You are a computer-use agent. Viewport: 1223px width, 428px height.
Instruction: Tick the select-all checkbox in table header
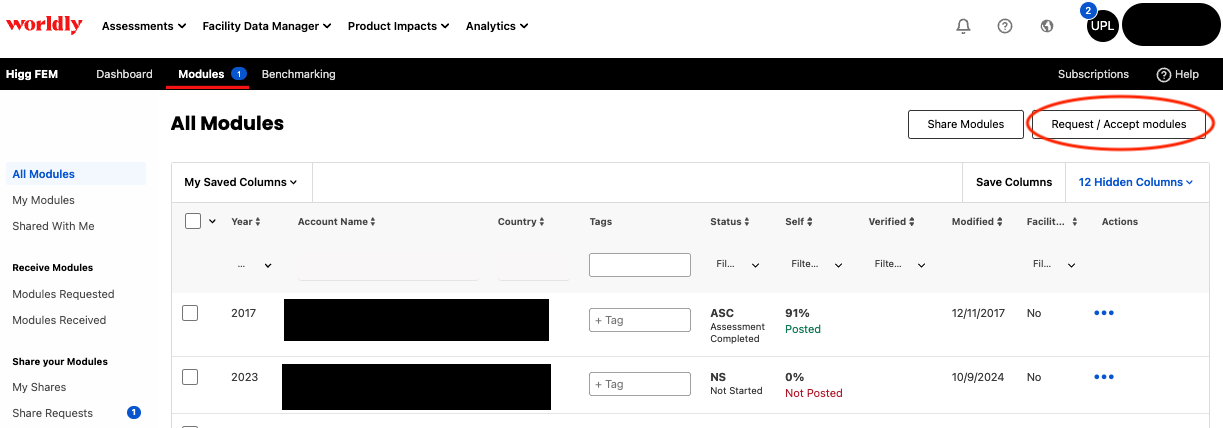pos(193,222)
